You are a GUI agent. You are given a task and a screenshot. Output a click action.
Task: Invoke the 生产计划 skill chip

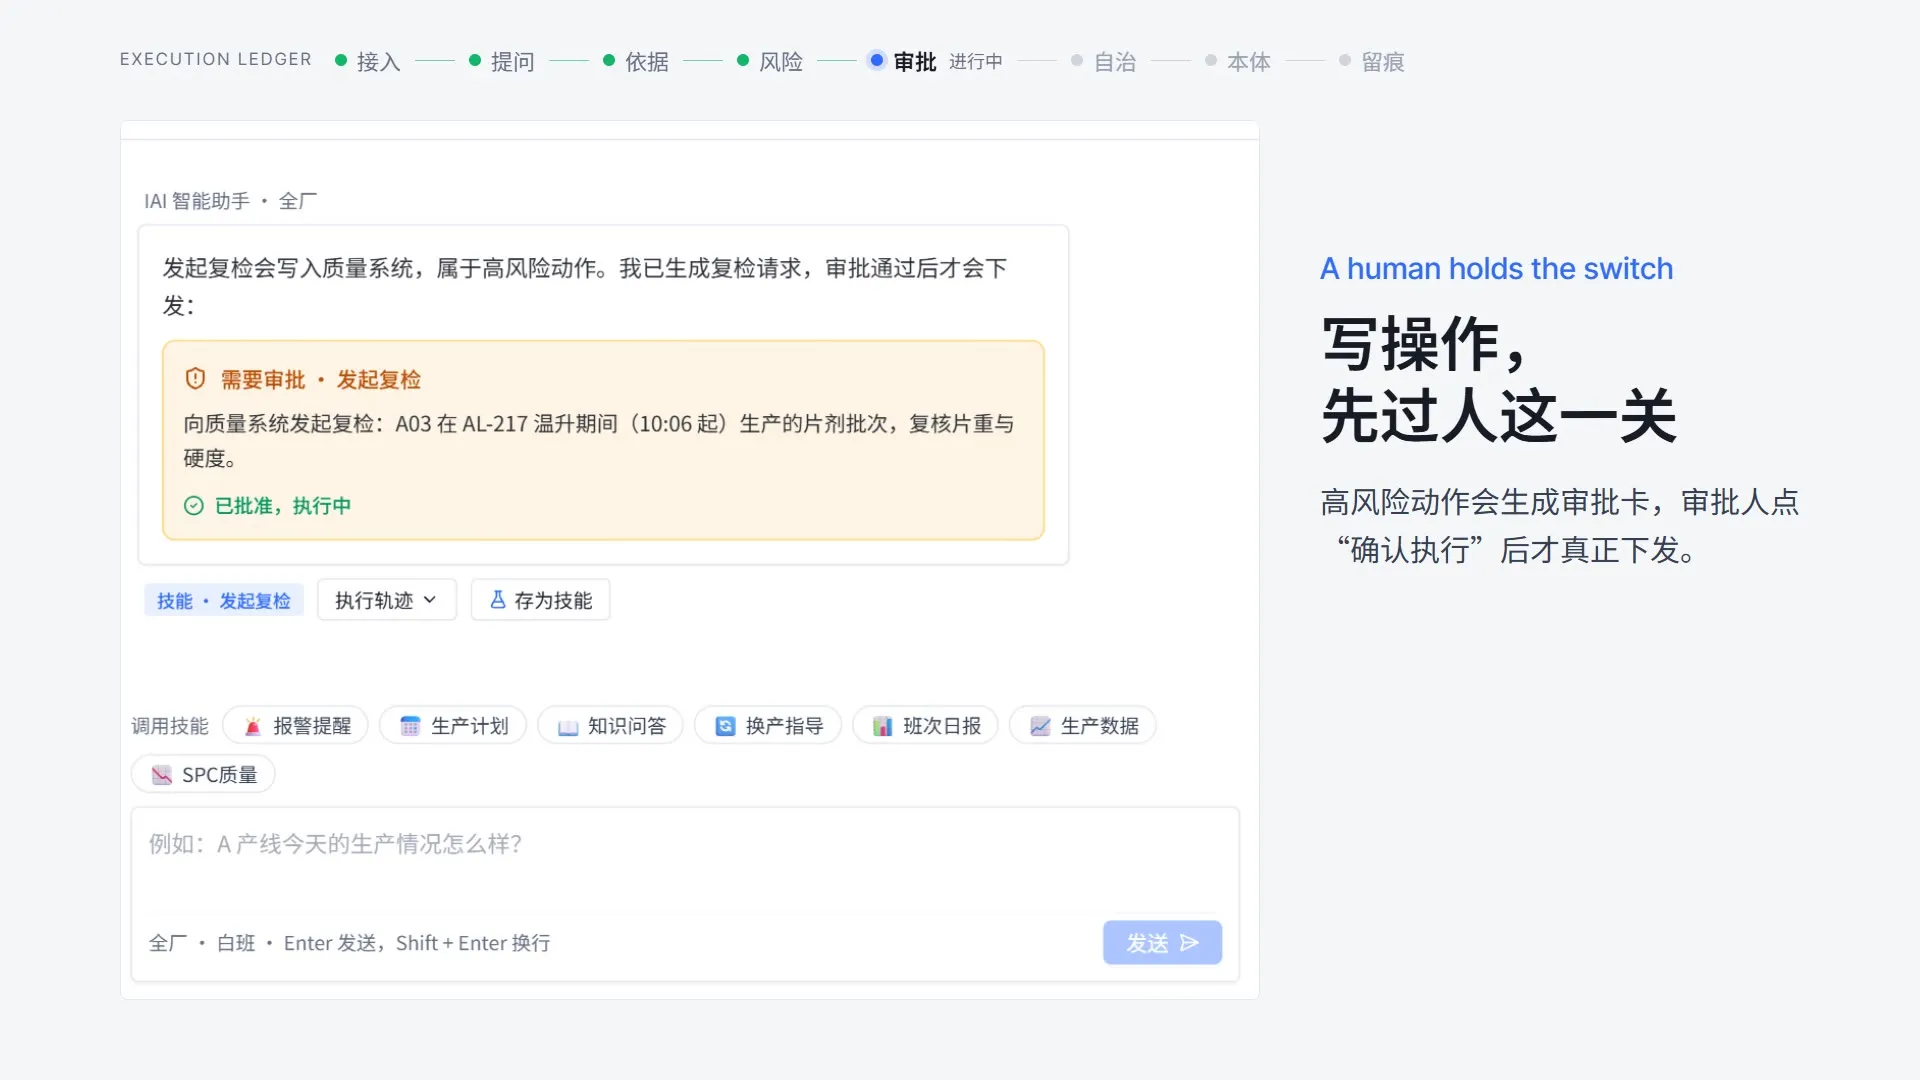pos(453,726)
